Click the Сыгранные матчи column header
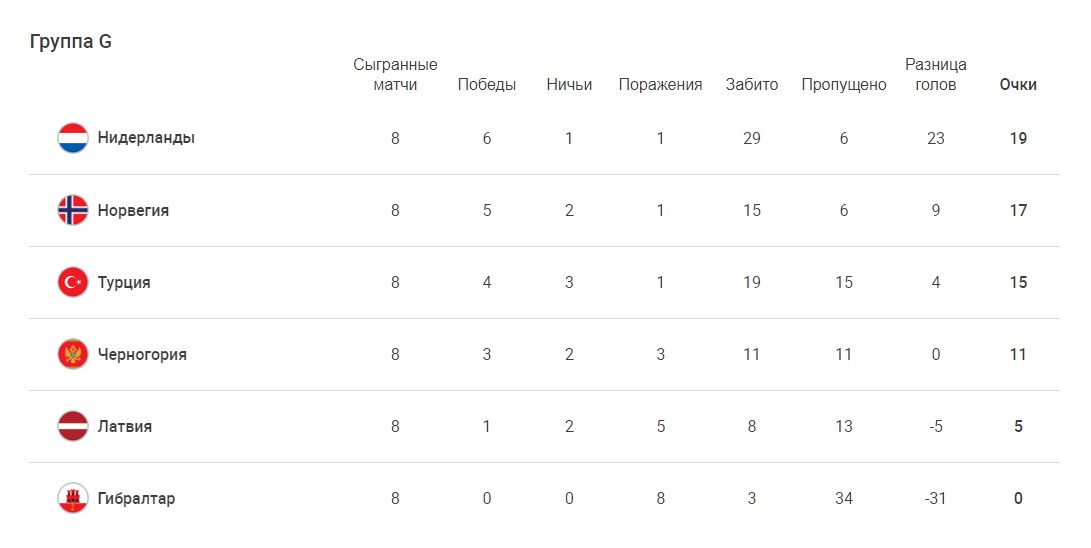Screen dimensions: 1091x548 coord(395,75)
